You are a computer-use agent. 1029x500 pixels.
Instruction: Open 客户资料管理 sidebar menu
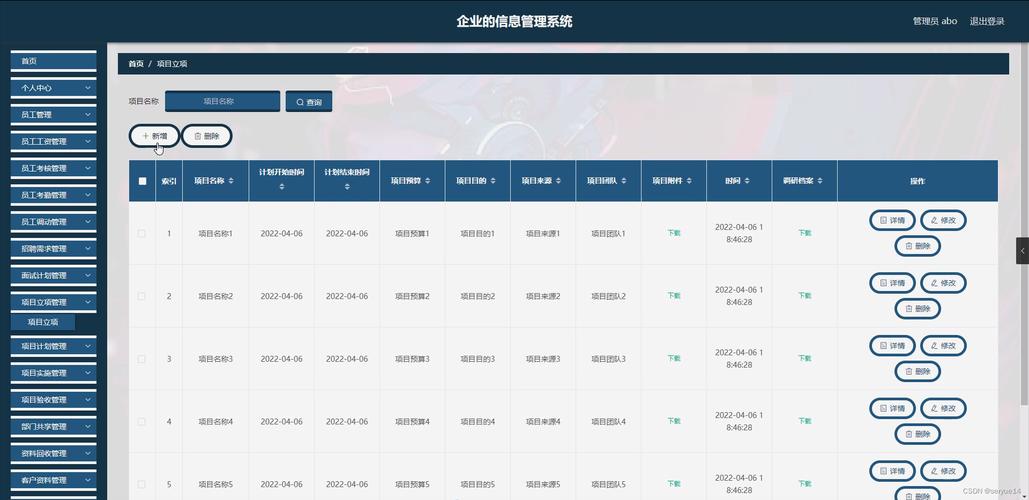point(54,480)
